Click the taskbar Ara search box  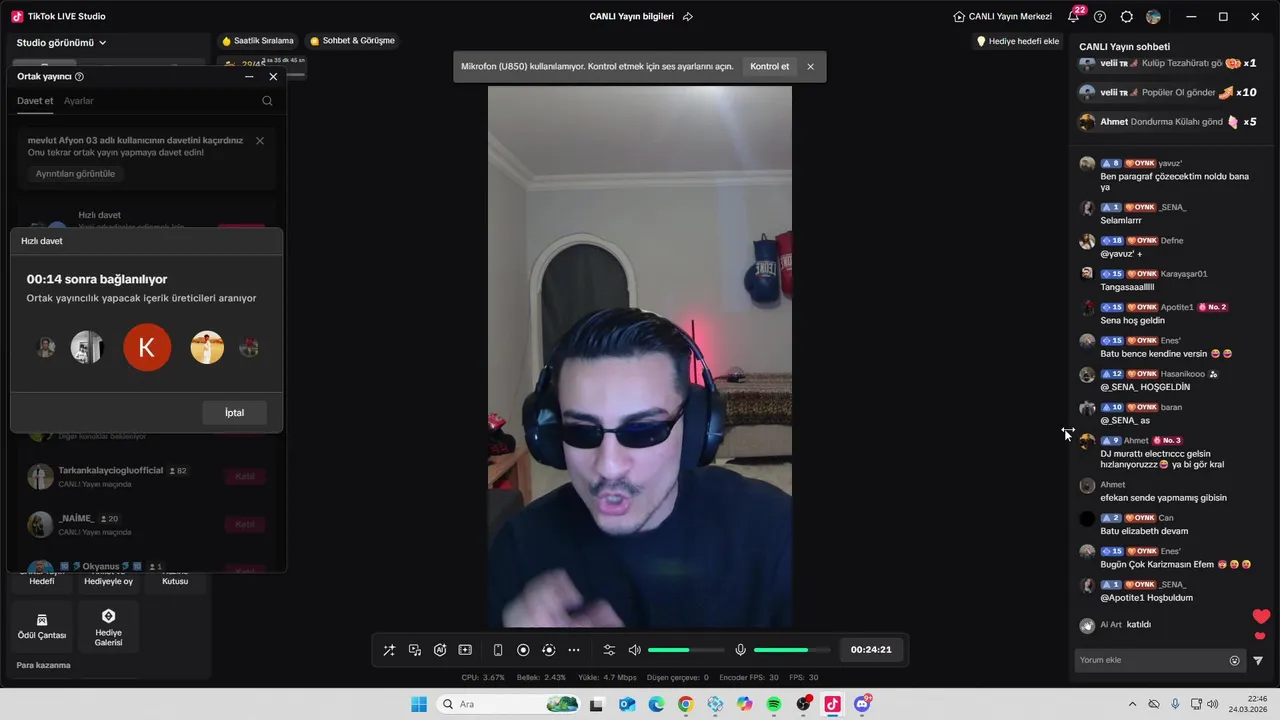[x=509, y=704]
